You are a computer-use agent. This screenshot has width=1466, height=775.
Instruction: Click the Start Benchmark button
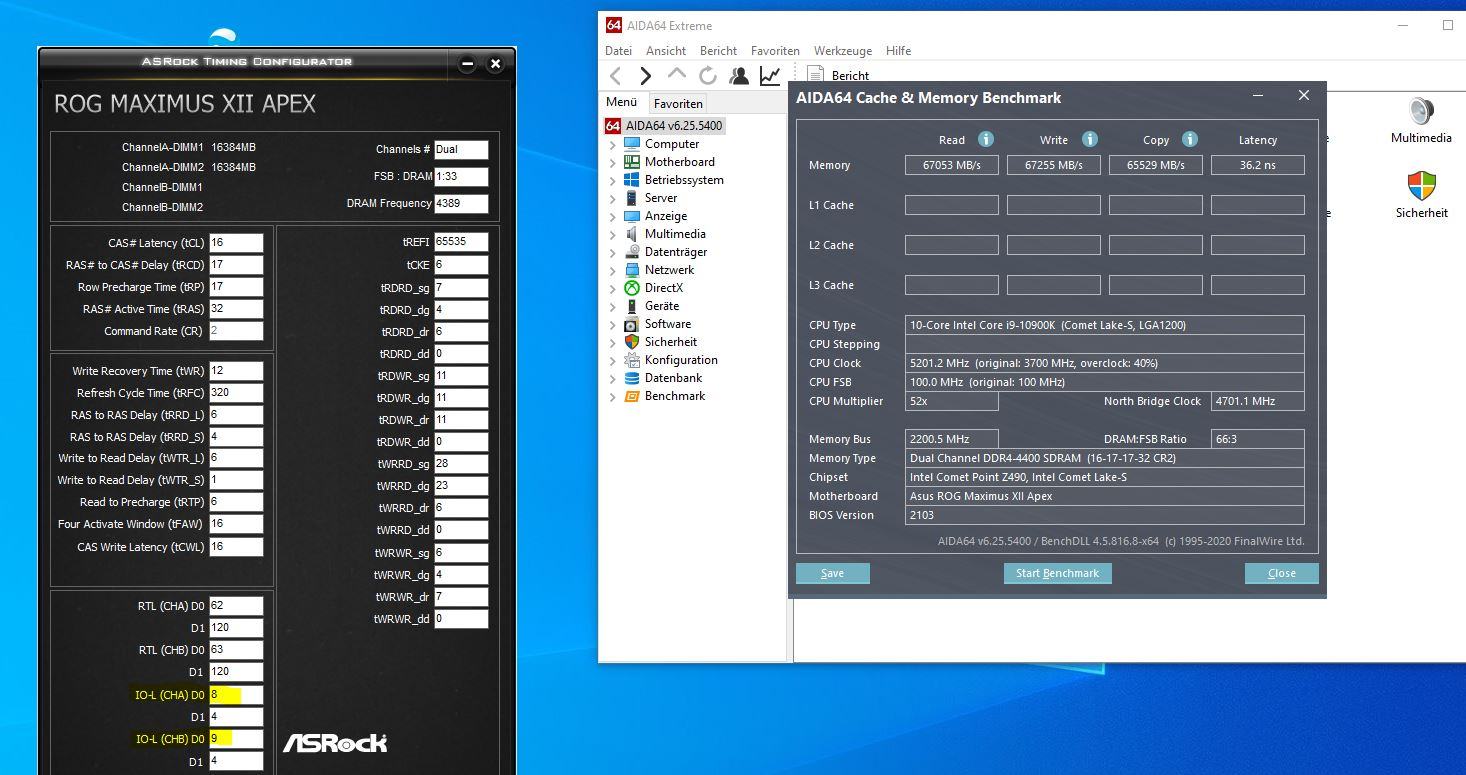click(x=1057, y=573)
